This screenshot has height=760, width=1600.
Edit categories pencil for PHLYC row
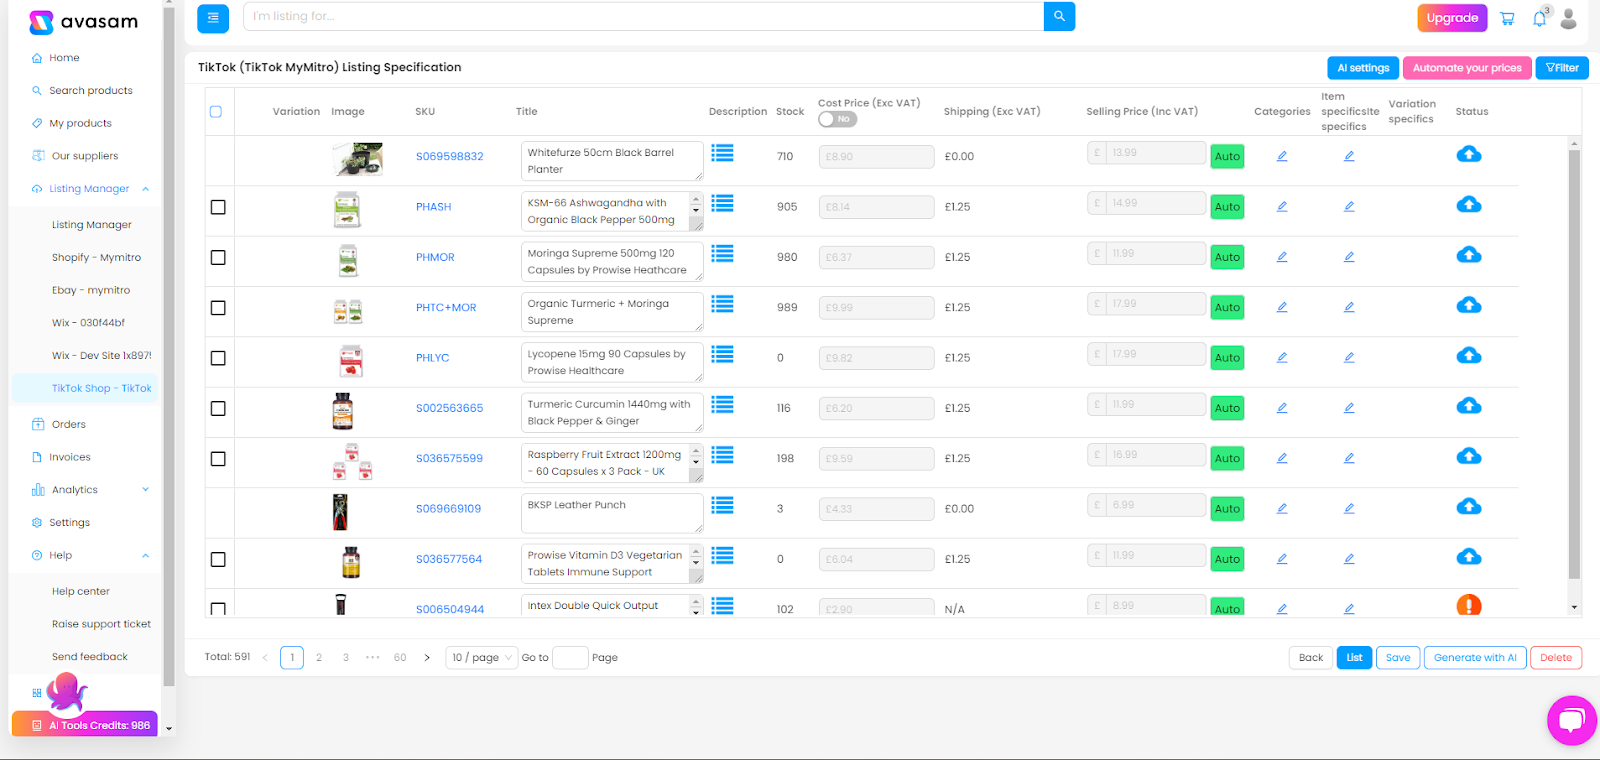coord(1282,357)
